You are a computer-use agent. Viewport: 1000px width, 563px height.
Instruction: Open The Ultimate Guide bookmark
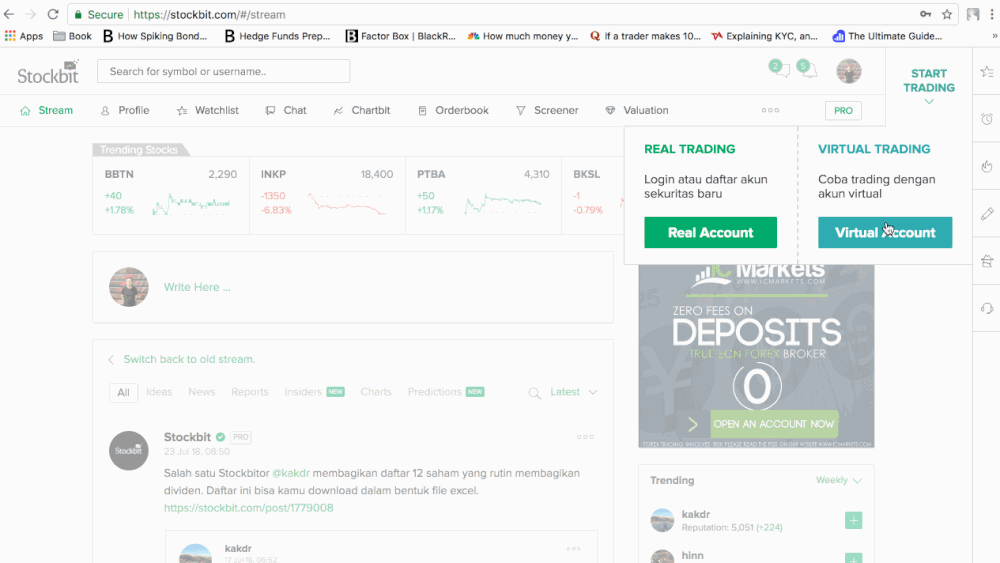click(x=887, y=36)
